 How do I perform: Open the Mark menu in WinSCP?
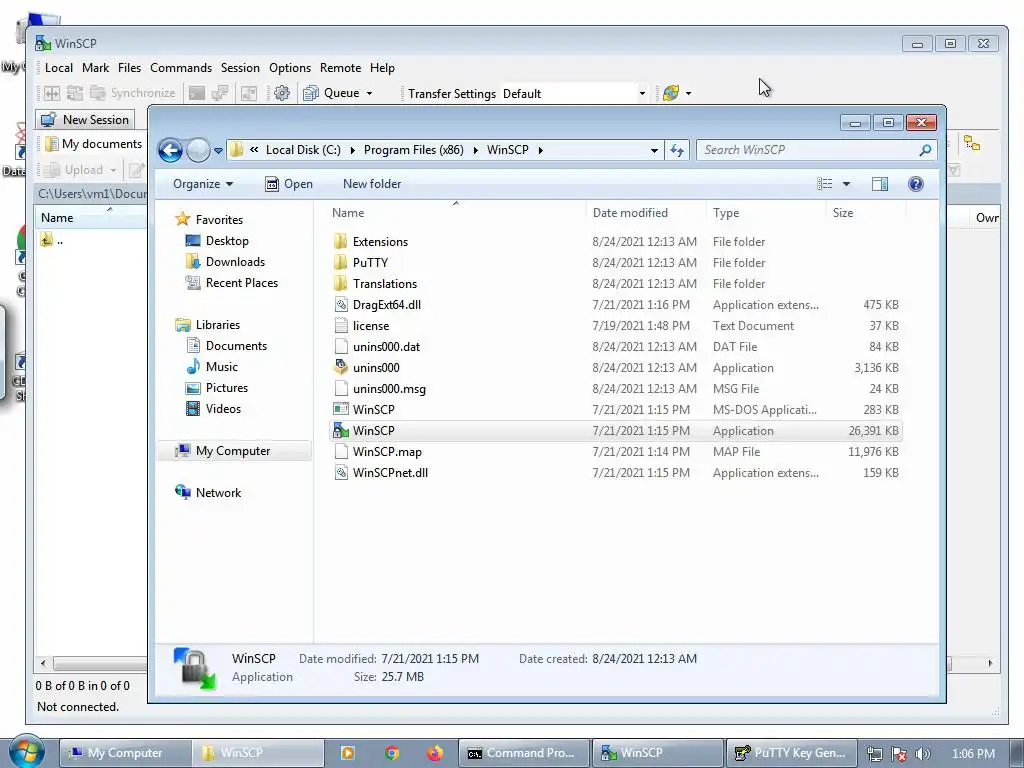[95, 68]
